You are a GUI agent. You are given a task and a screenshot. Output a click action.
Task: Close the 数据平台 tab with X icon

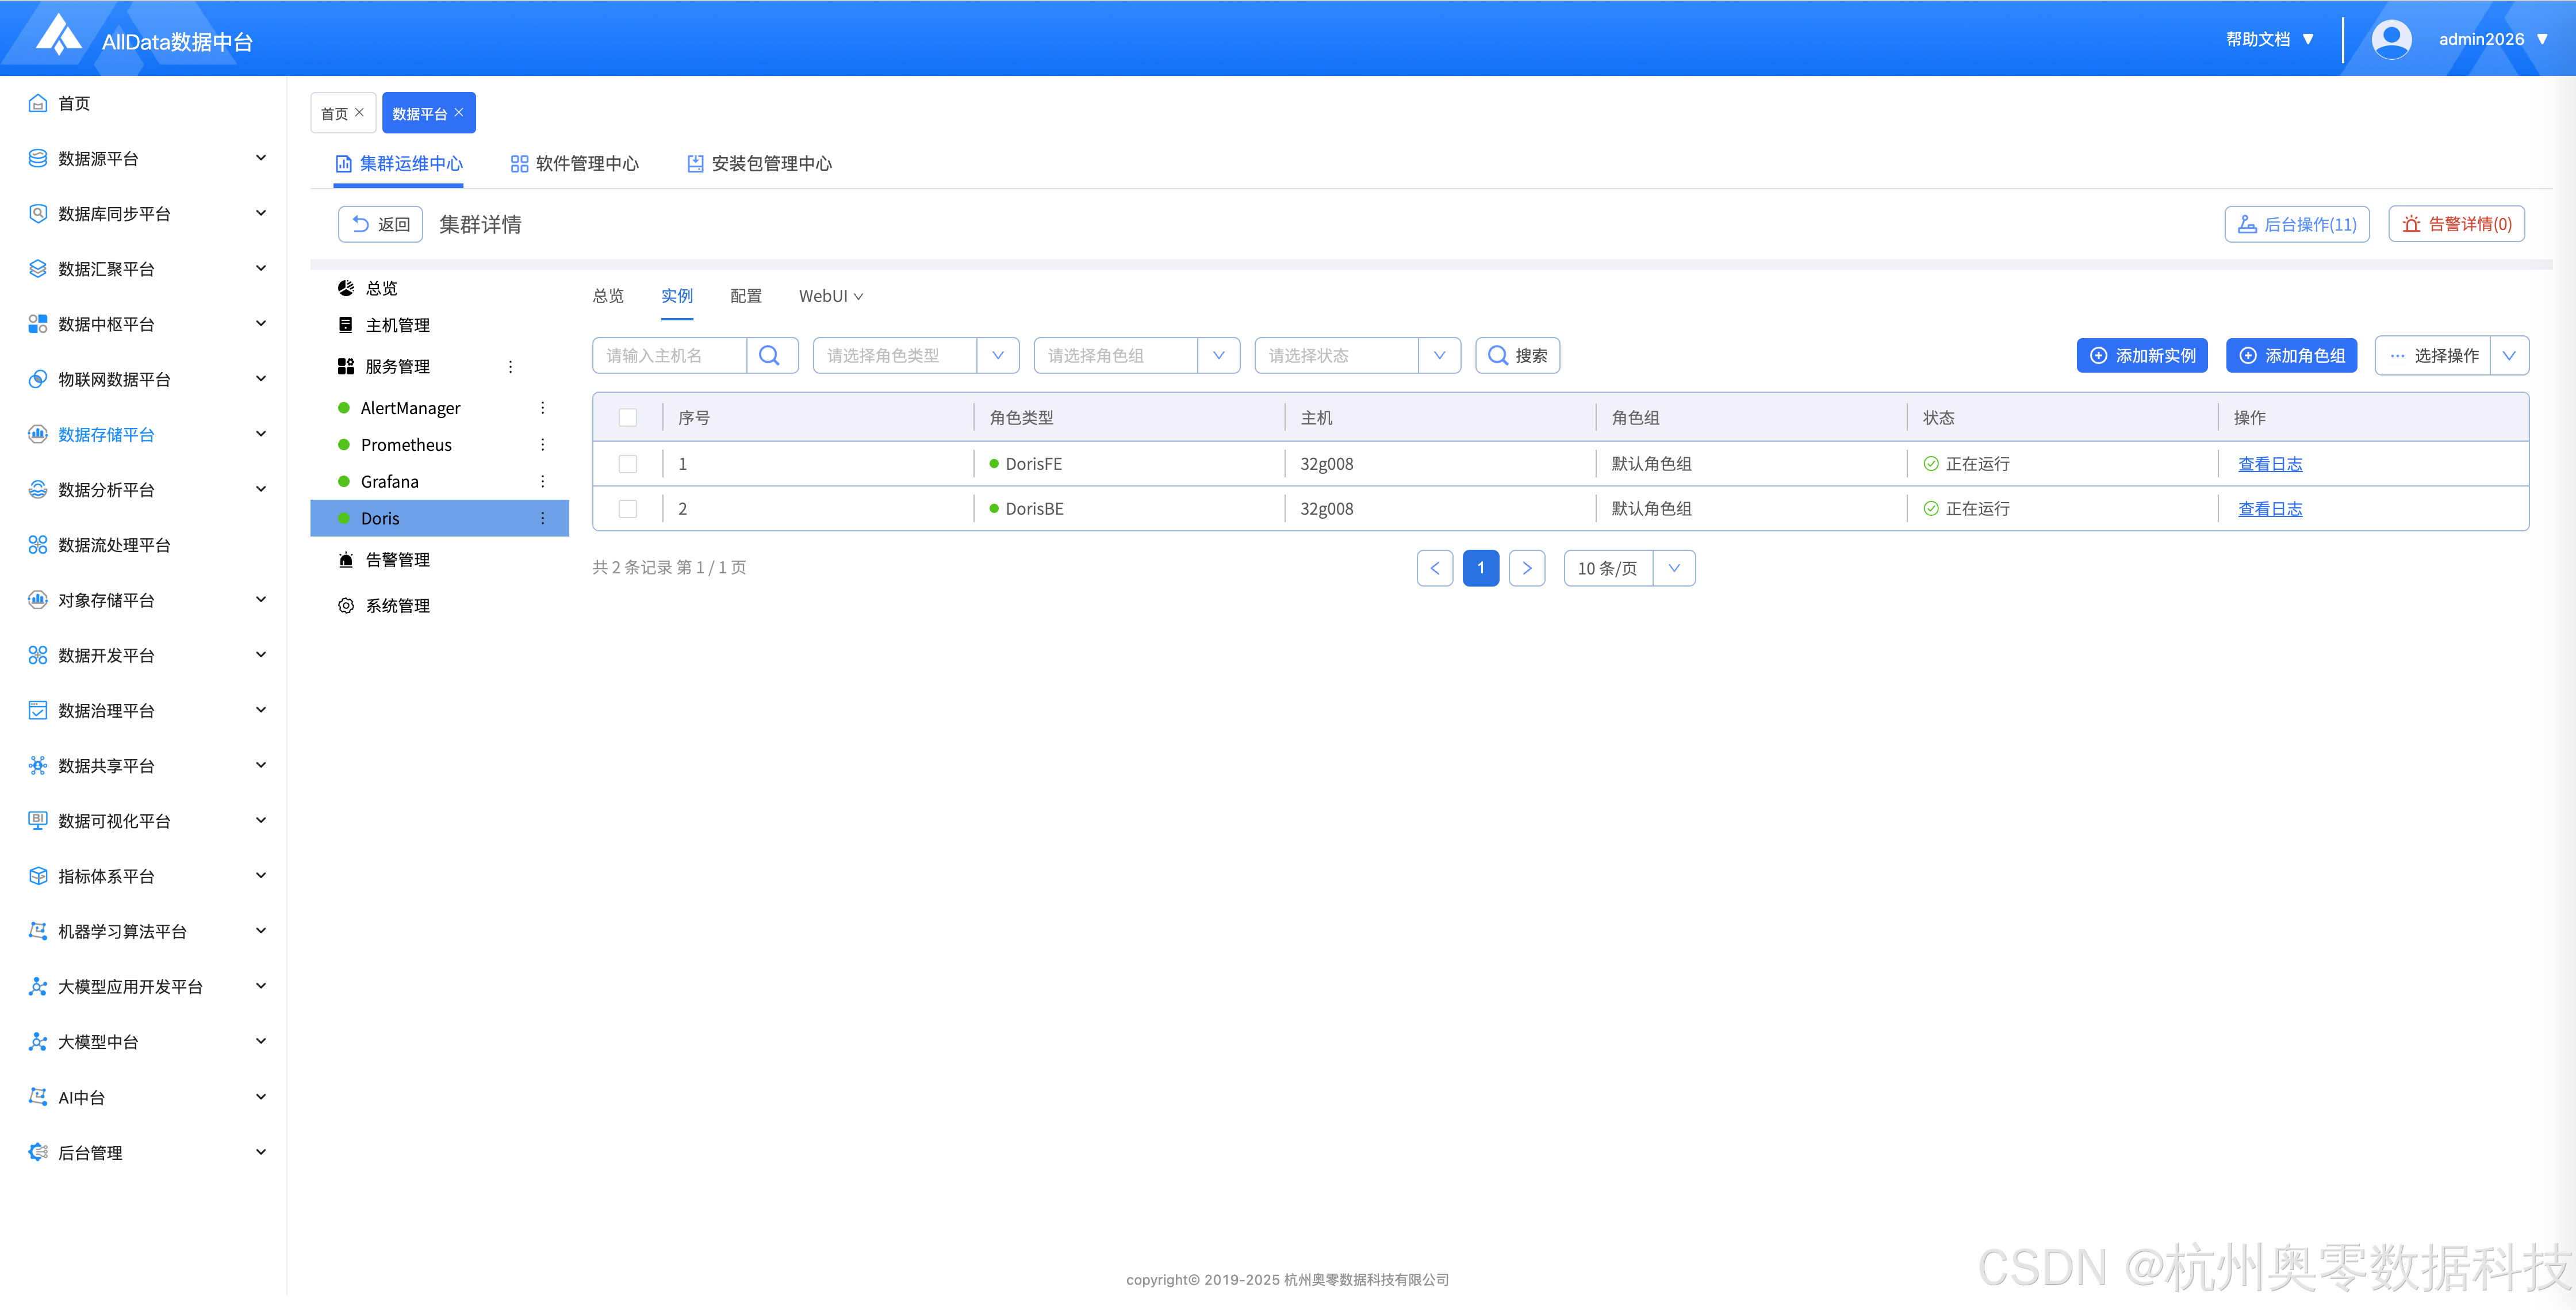click(x=459, y=113)
